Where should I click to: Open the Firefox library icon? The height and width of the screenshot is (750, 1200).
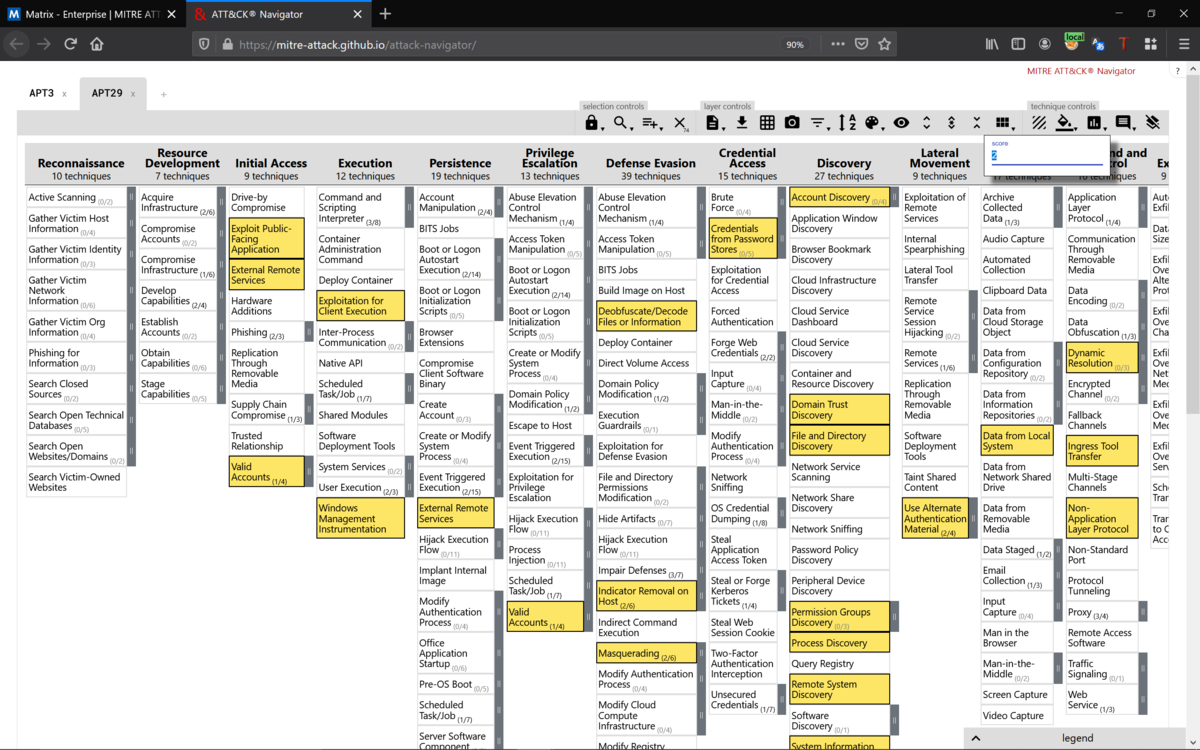pos(992,44)
